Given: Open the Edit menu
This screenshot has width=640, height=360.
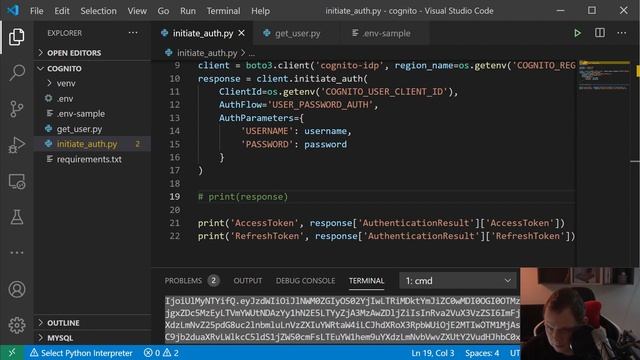Looking at the screenshot, I should (62, 11).
